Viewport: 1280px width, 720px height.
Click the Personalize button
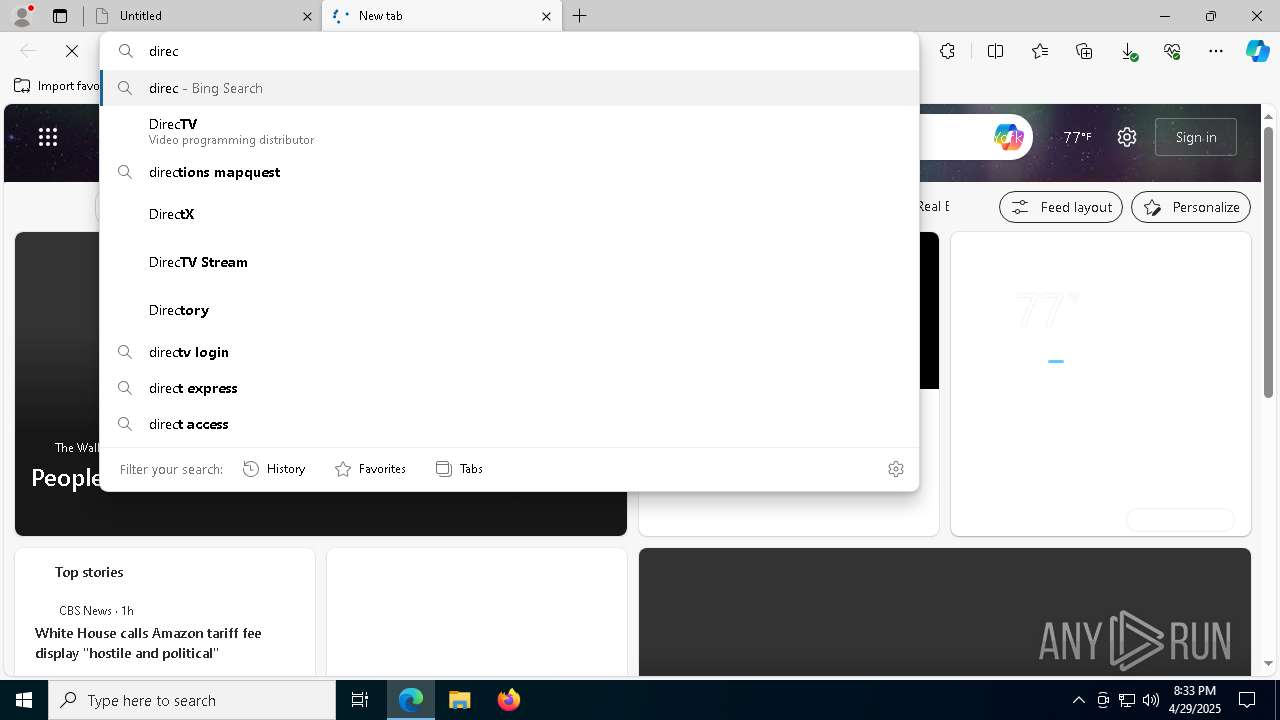click(1191, 207)
